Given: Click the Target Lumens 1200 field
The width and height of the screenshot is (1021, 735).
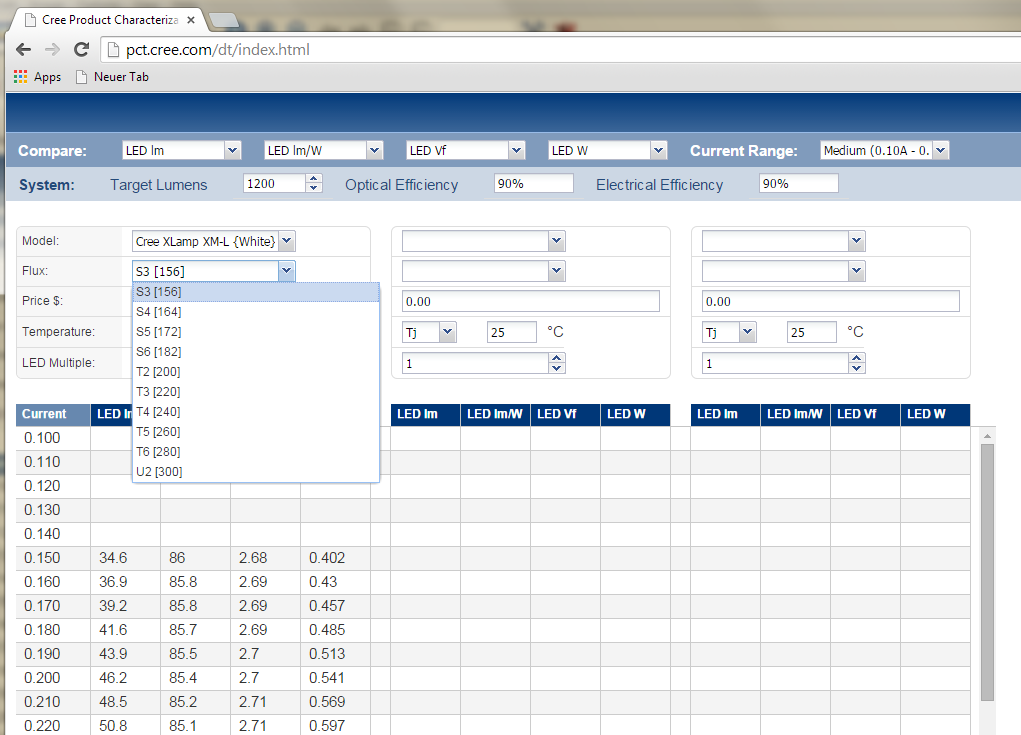Looking at the screenshot, I should tap(274, 184).
